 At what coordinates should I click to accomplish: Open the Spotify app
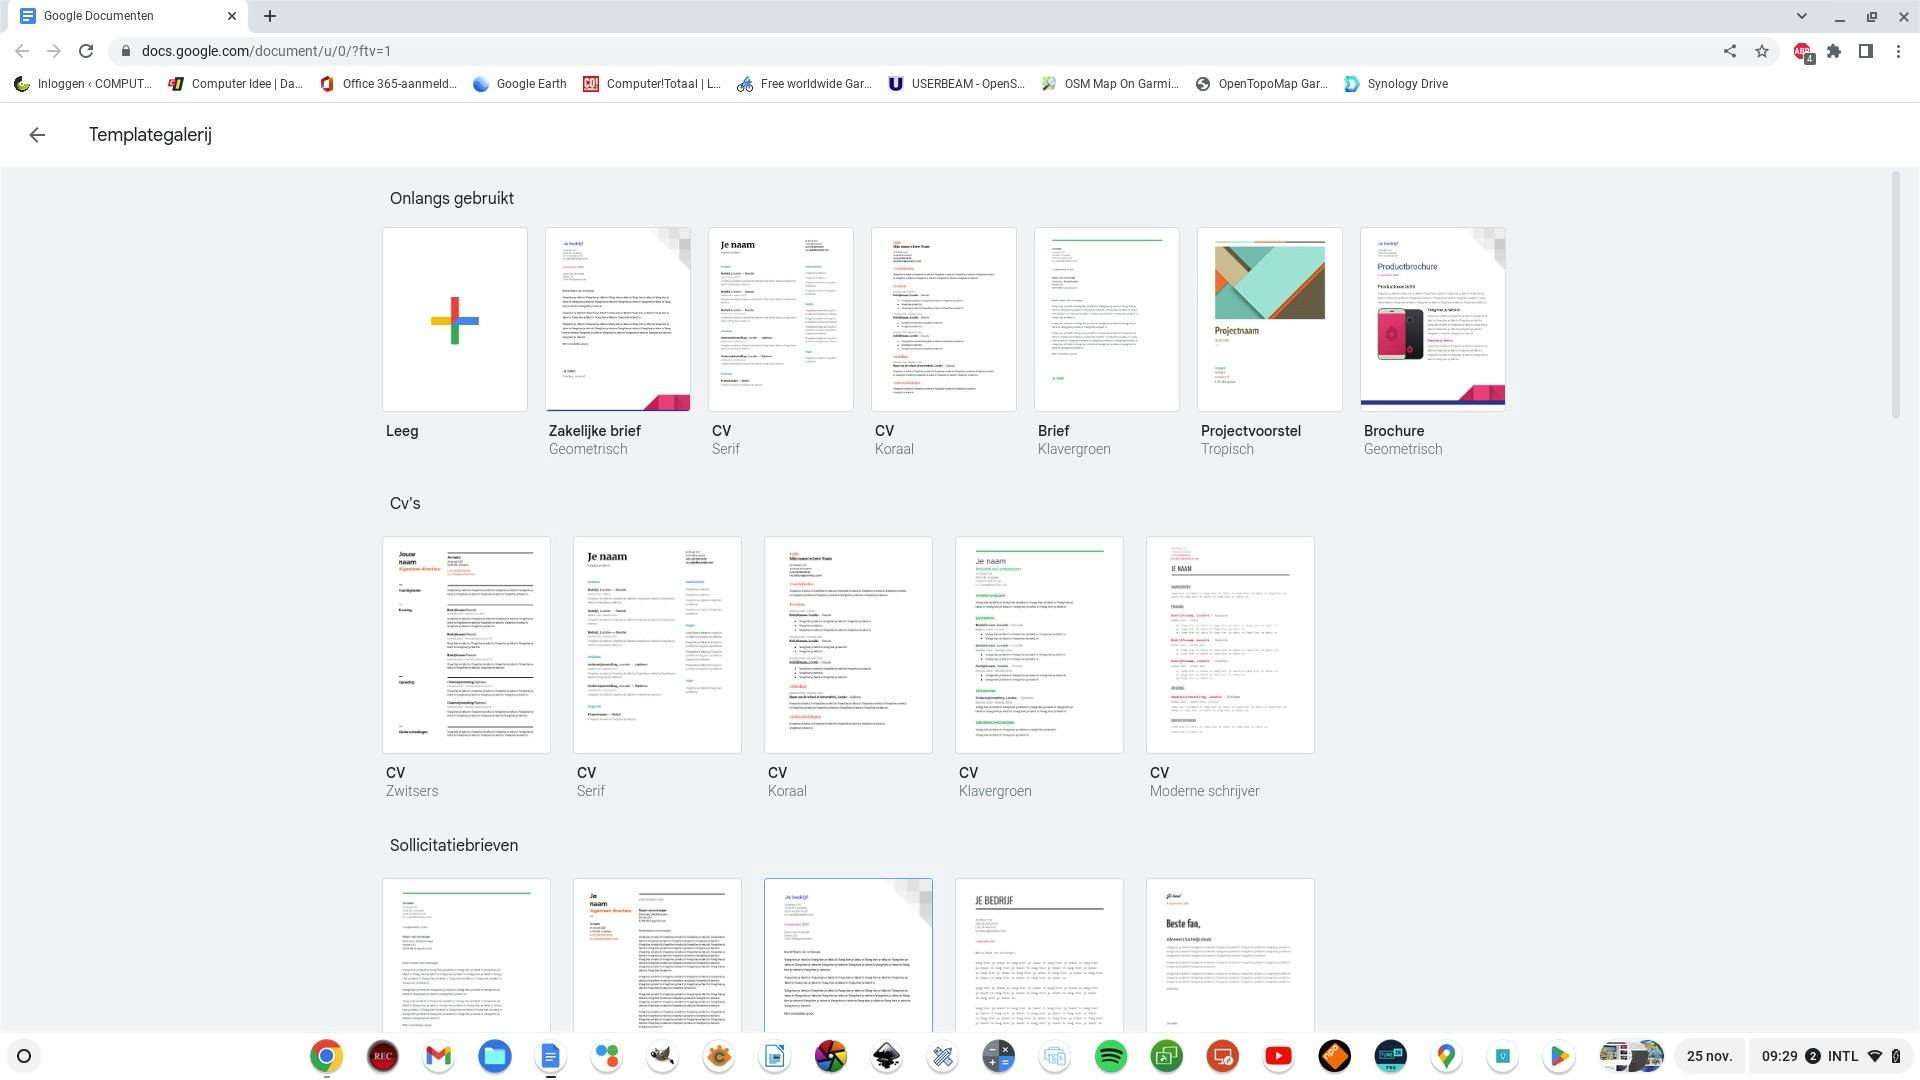1110,1056
